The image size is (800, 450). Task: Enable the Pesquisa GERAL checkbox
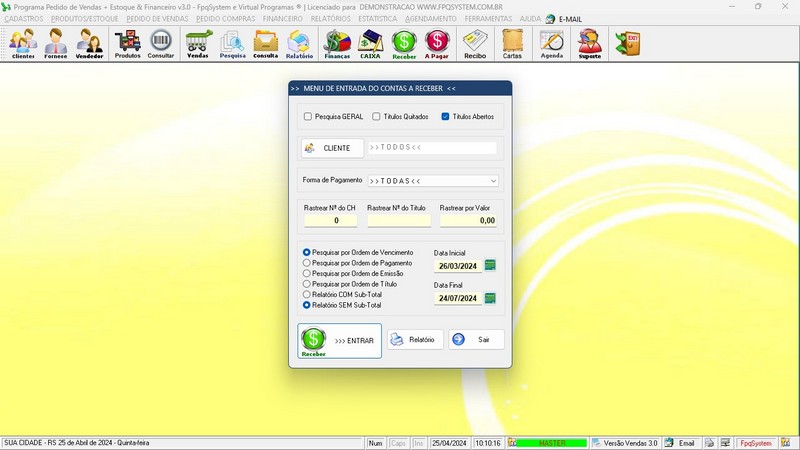click(x=308, y=116)
